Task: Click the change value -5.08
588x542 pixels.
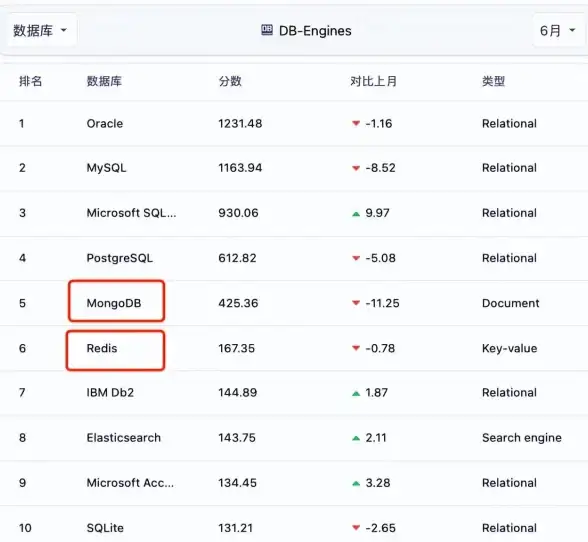Action: coord(380,258)
